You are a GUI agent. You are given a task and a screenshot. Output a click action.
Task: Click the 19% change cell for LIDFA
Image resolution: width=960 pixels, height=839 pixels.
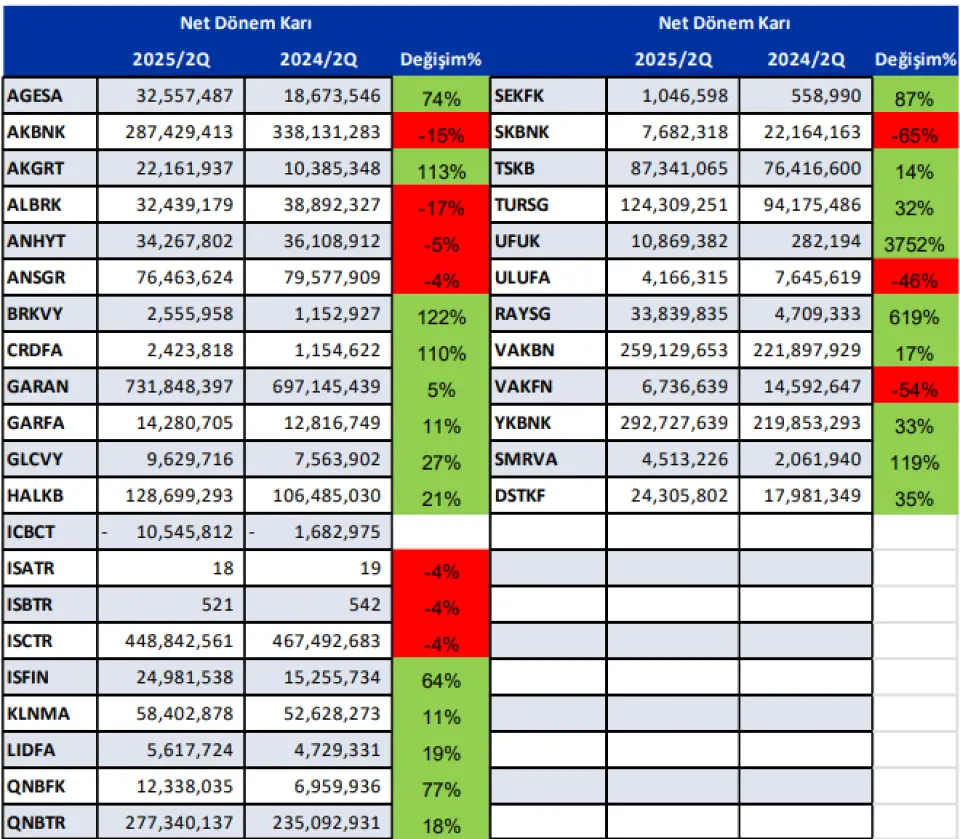441,750
